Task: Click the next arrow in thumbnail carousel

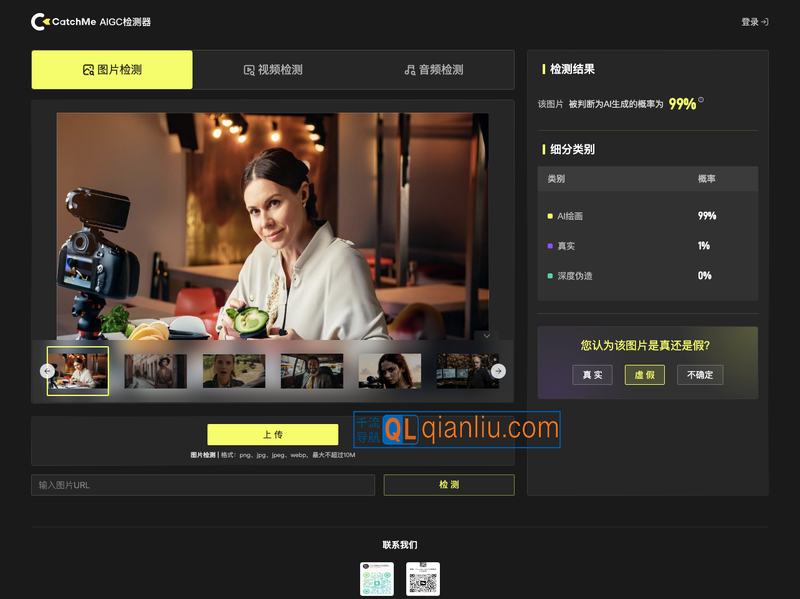Action: click(x=498, y=371)
